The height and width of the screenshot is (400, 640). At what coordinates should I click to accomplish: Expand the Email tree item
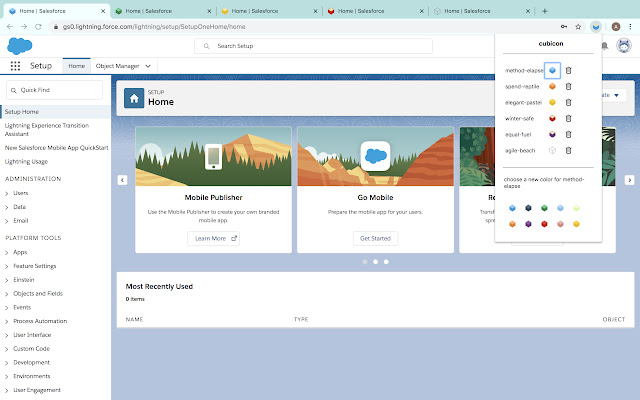point(7,221)
